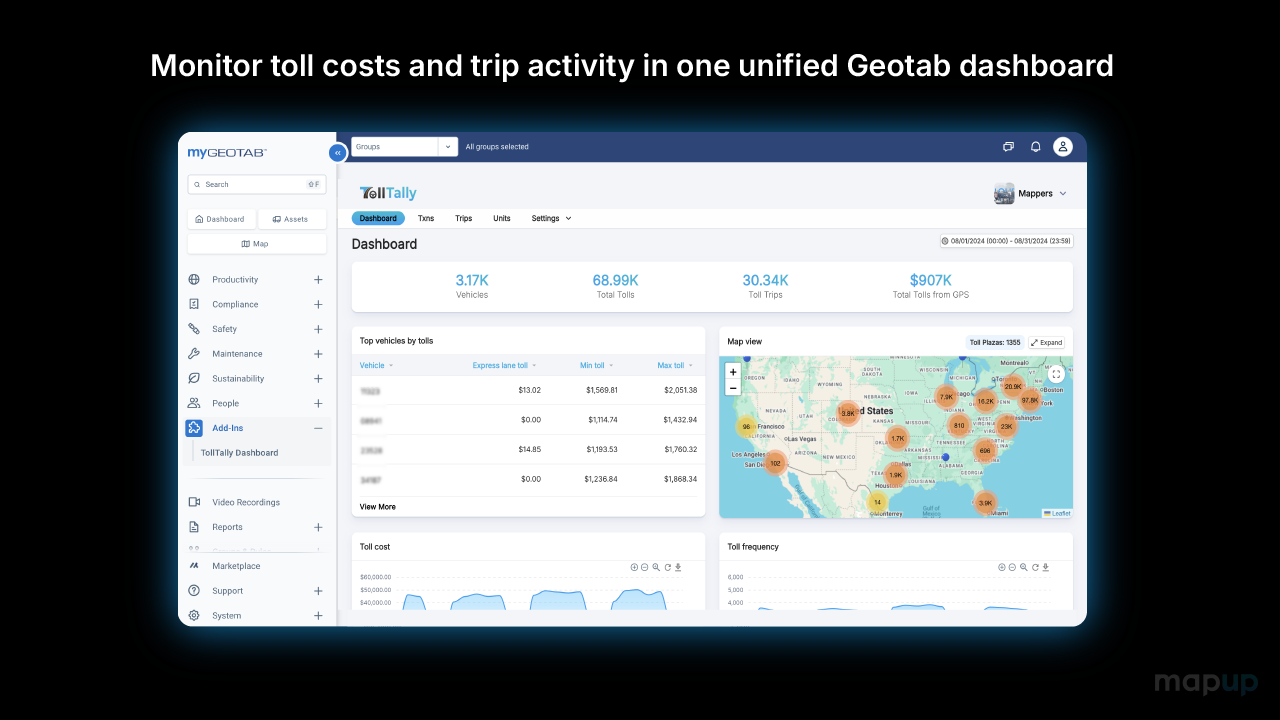1280x720 pixels.
Task: Click the 97.8K map cluster marker
Action: (x=1030, y=399)
